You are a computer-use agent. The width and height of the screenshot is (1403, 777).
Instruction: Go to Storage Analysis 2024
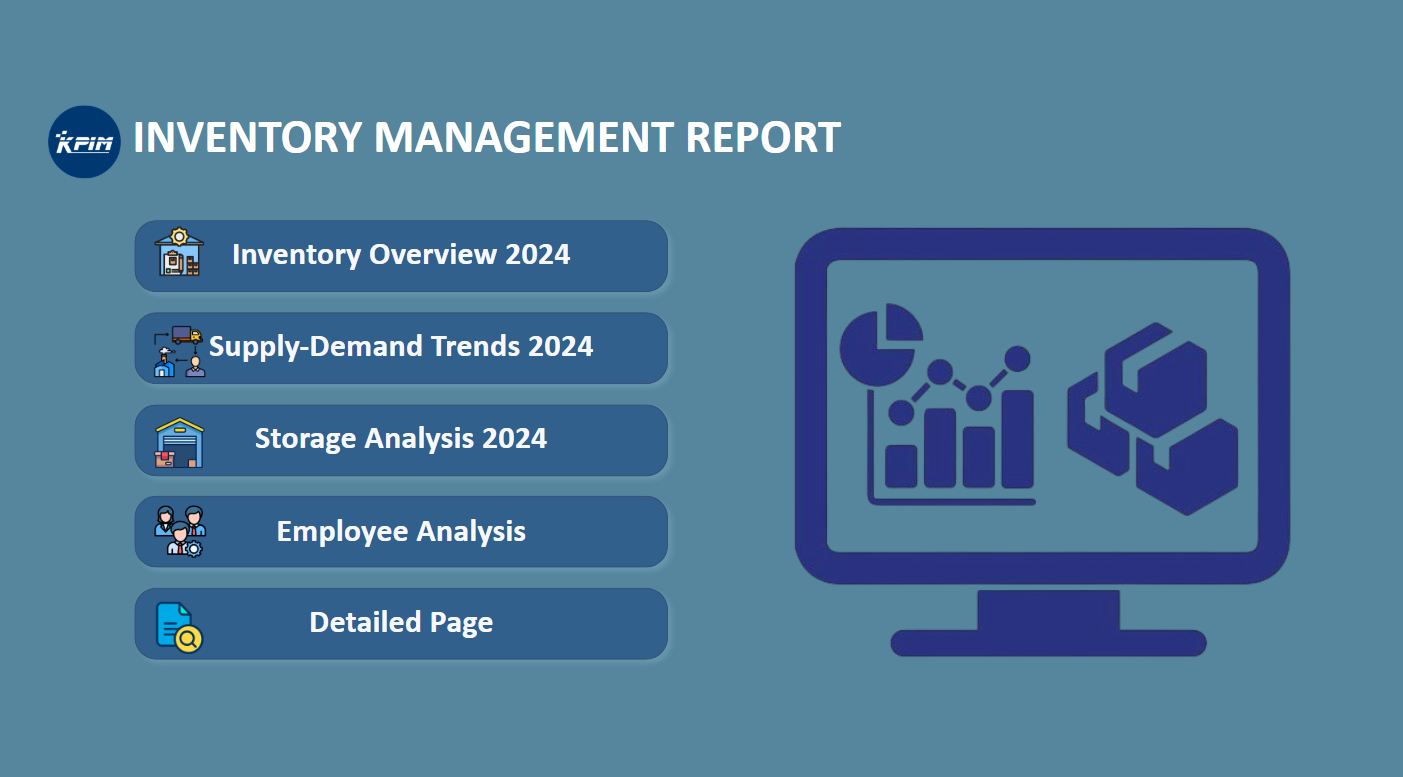(x=401, y=440)
